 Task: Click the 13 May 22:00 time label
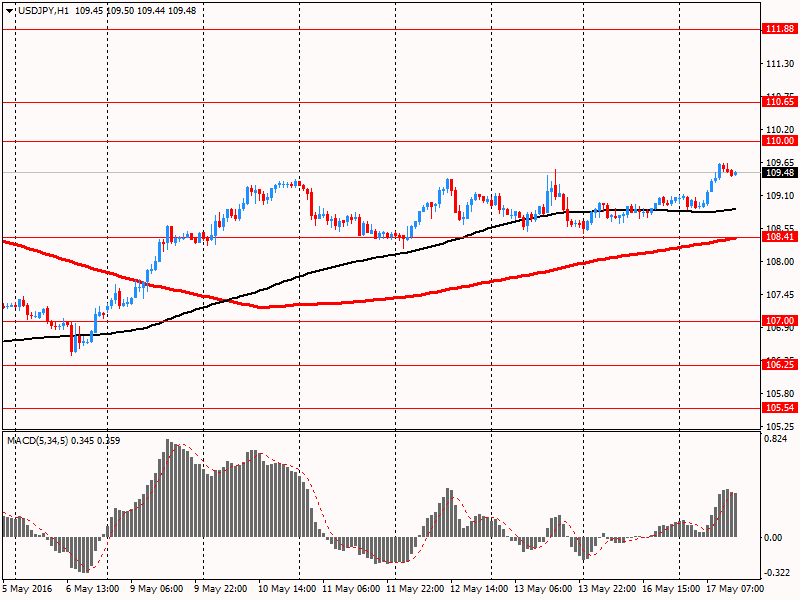click(607, 589)
